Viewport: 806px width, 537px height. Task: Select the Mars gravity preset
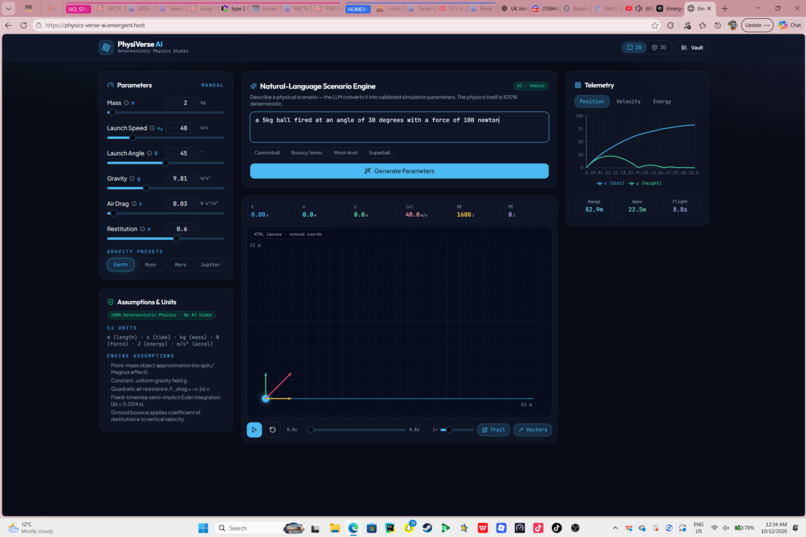tap(180, 265)
